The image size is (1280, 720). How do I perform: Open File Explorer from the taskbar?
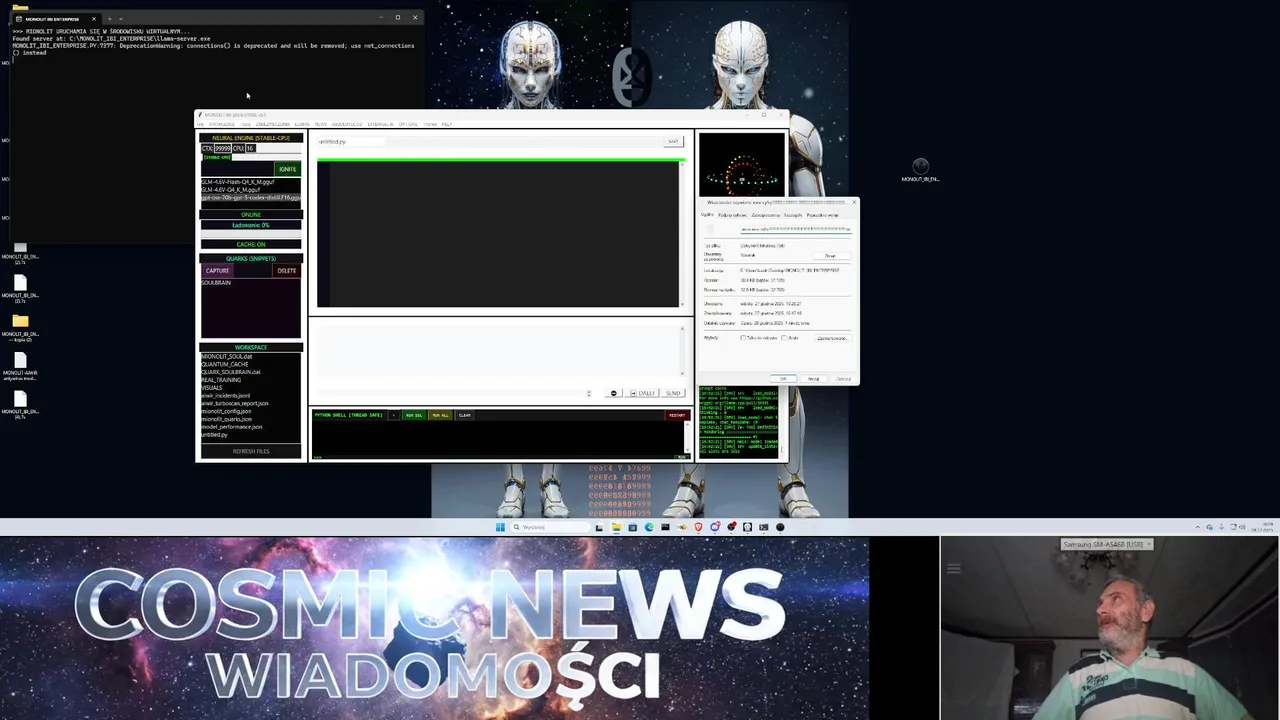(616, 527)
